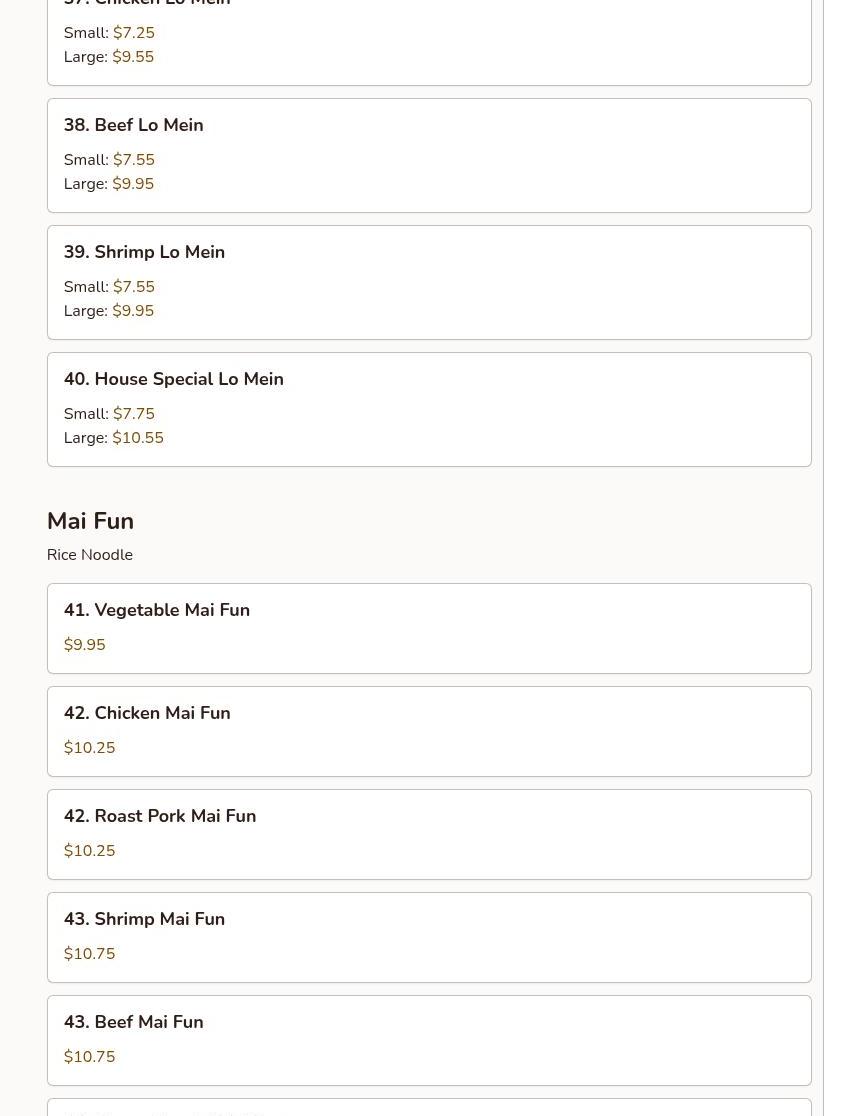Click the Vegetable Mai Fun price $9.95

pos(84,645)
